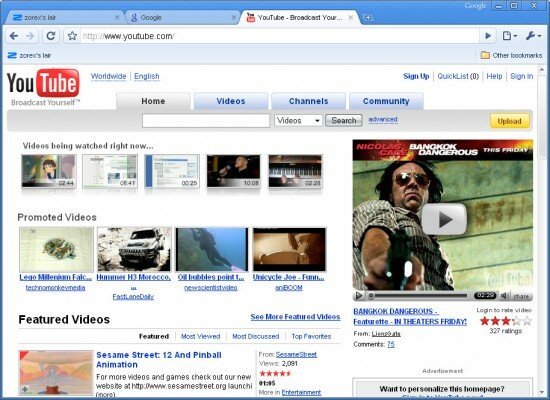Click the video progress seek bar
Viewport: 550px width, 400px height.
point(420,296)
